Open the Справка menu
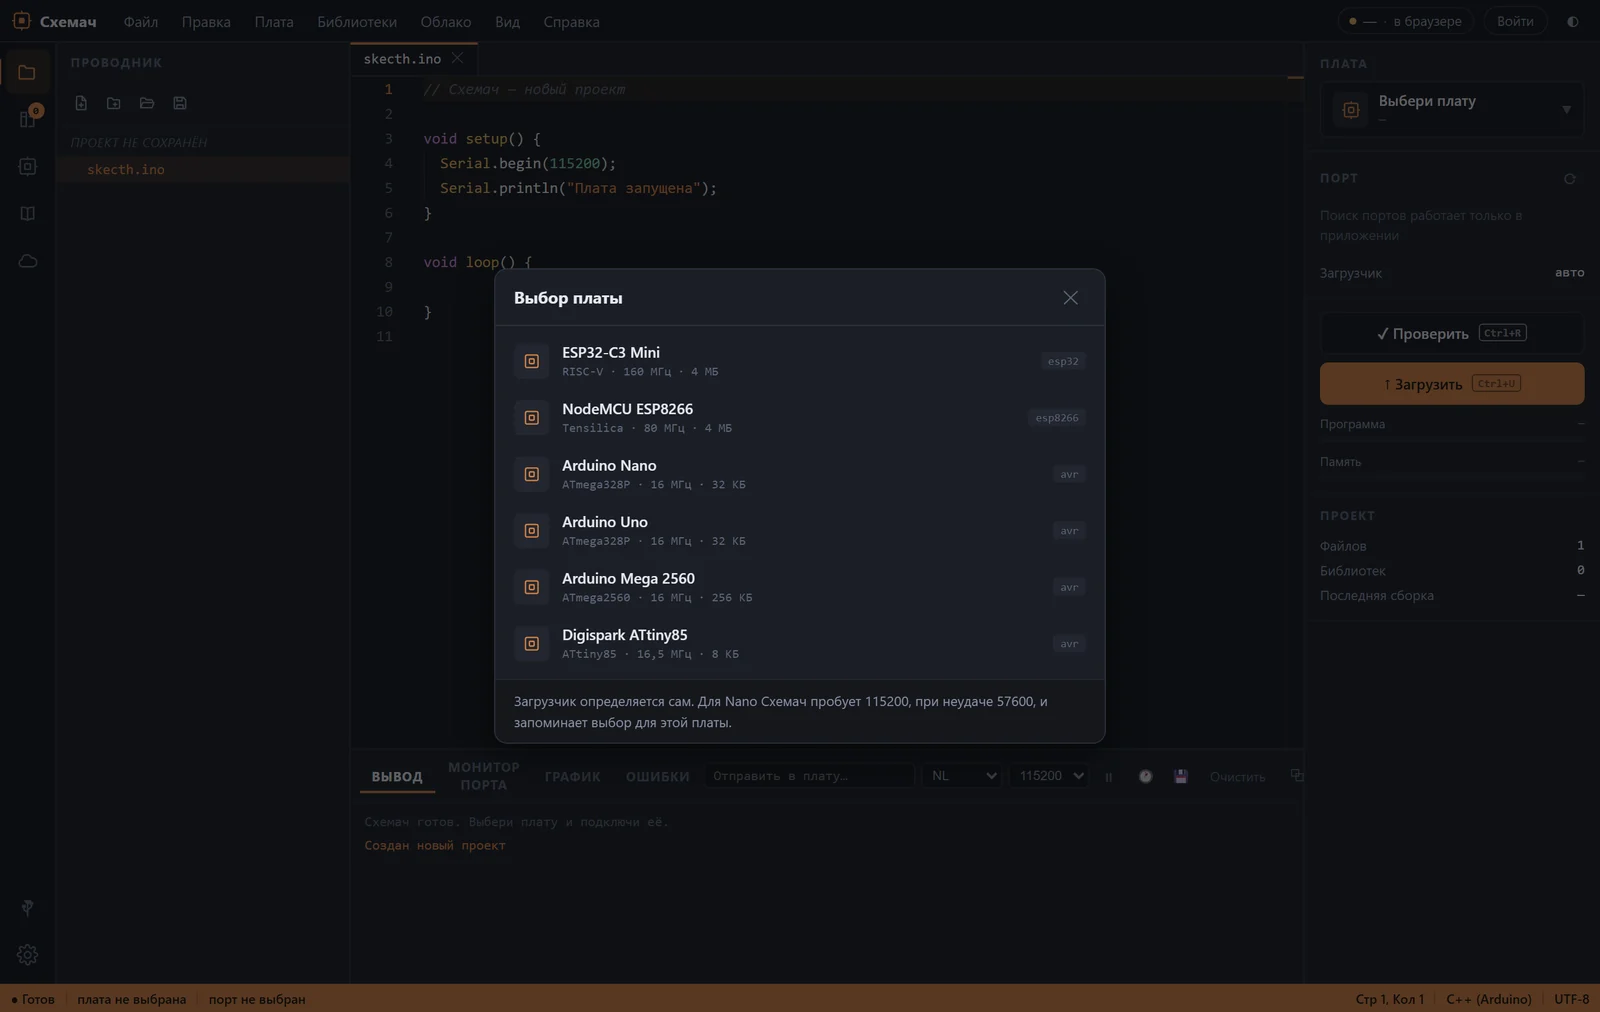The image size is (1600, 1012). pos(571,22)
